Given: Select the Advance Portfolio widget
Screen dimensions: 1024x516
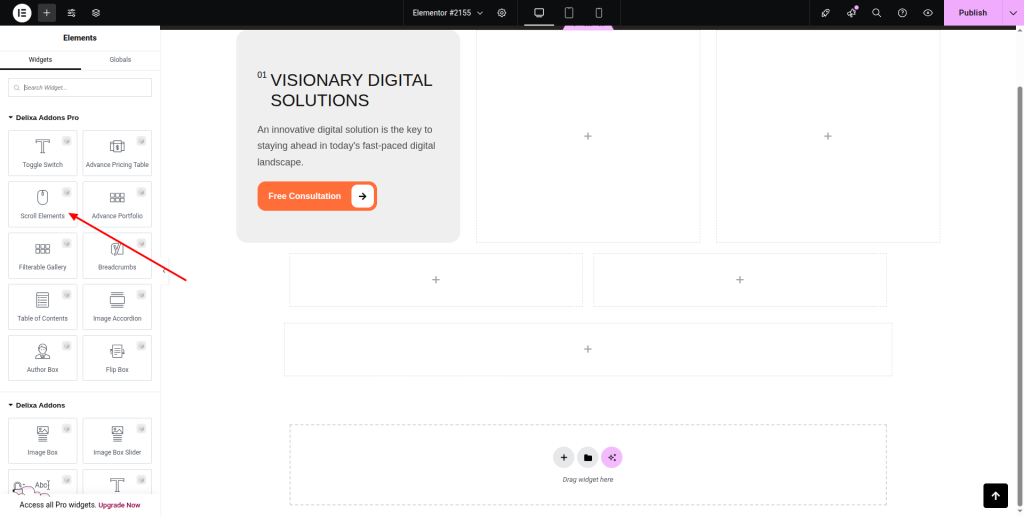Looking at the screenshot, I should 117,204.
